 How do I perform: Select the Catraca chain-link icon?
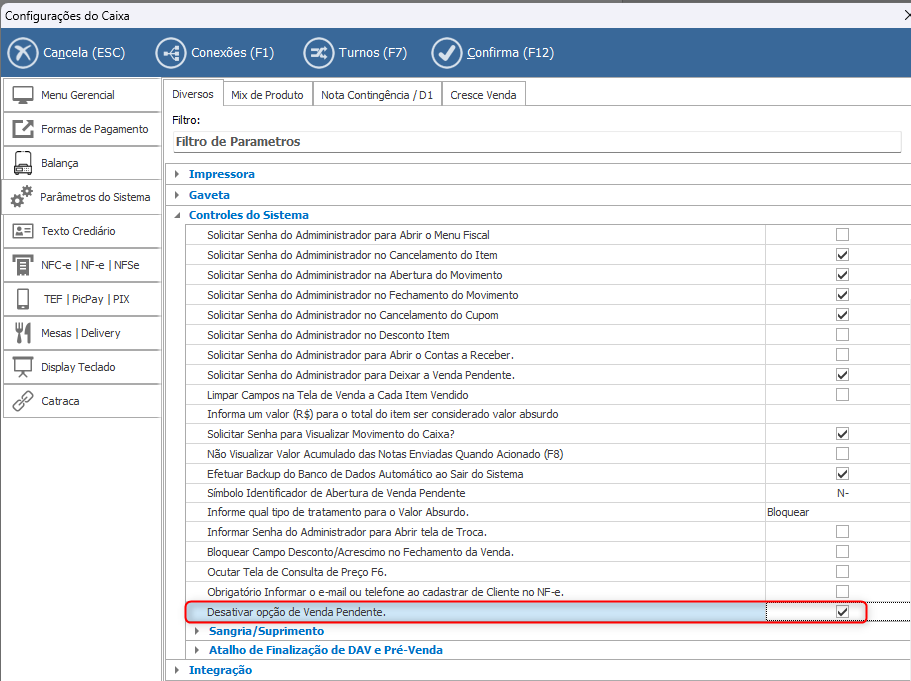click(x=23, y=401)
